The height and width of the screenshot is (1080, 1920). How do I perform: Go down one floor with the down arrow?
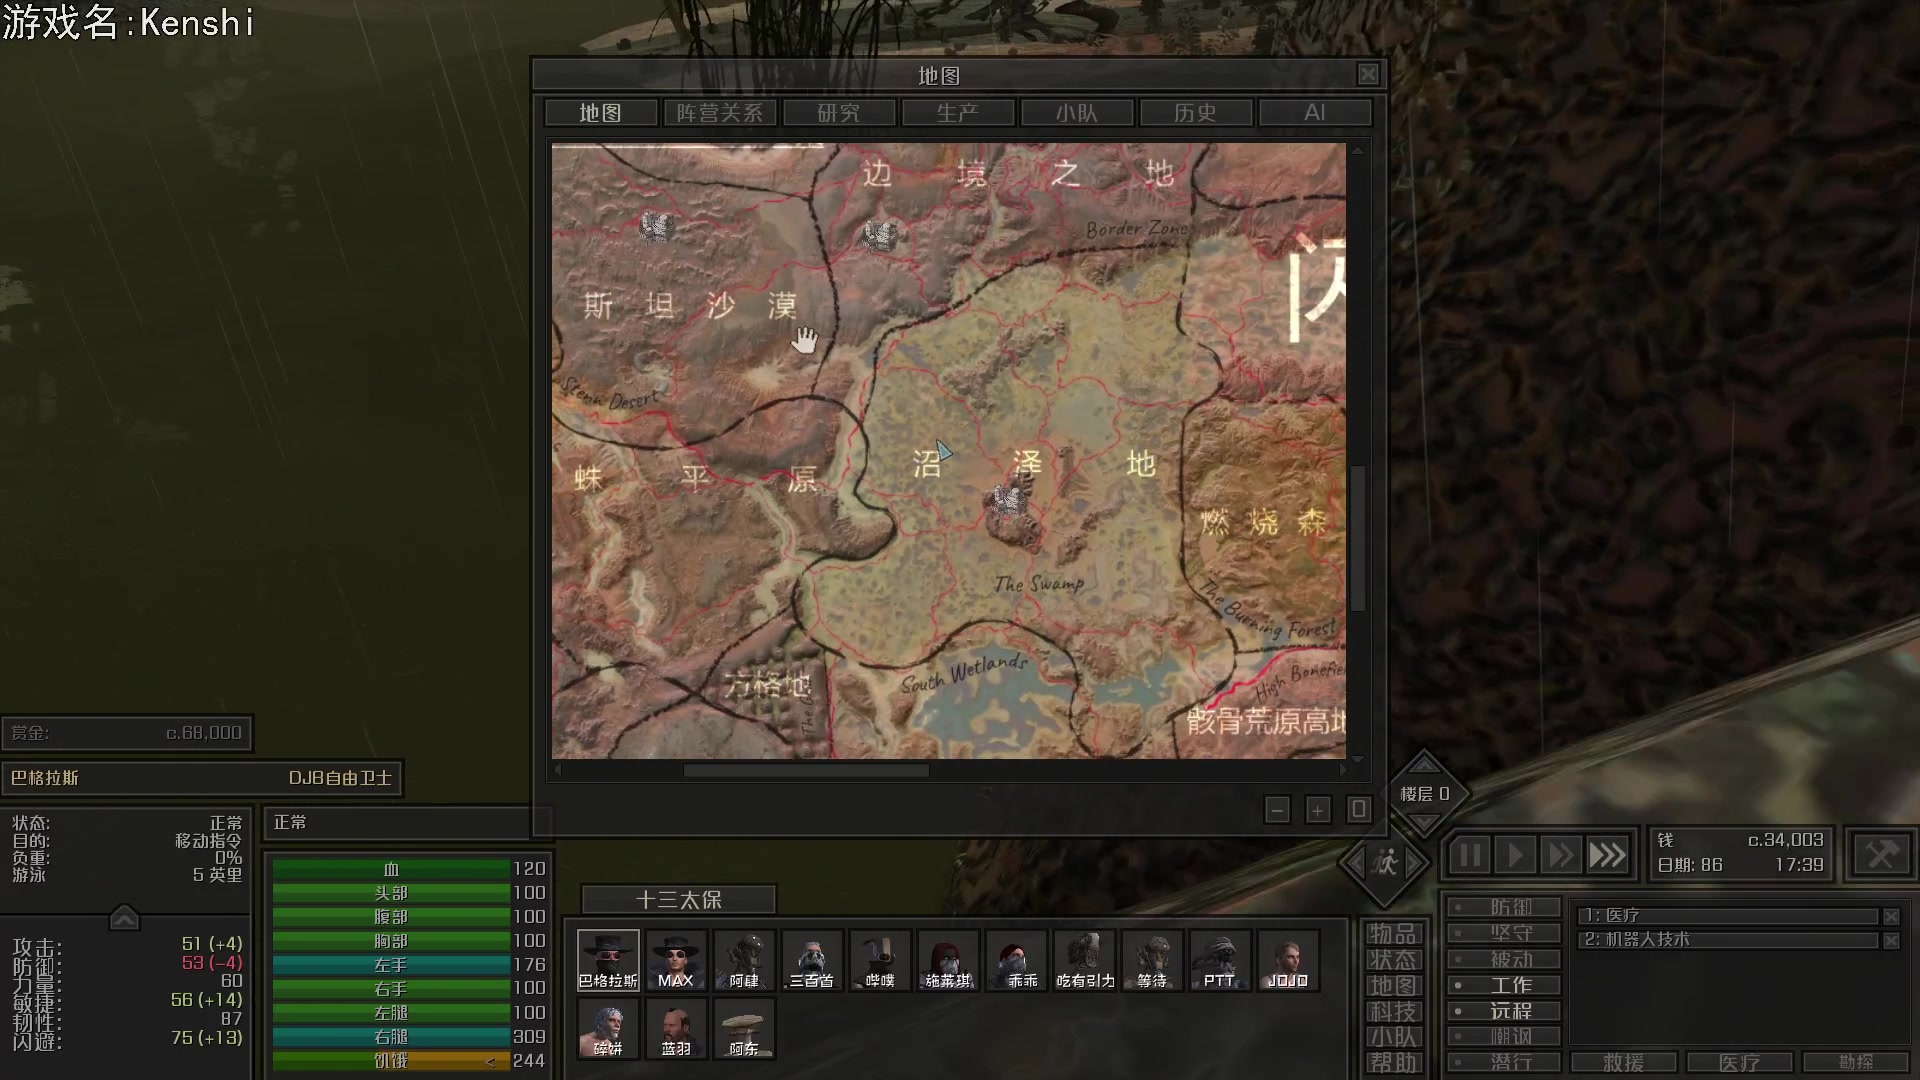pyautogui.click(x=1424, y=823)
